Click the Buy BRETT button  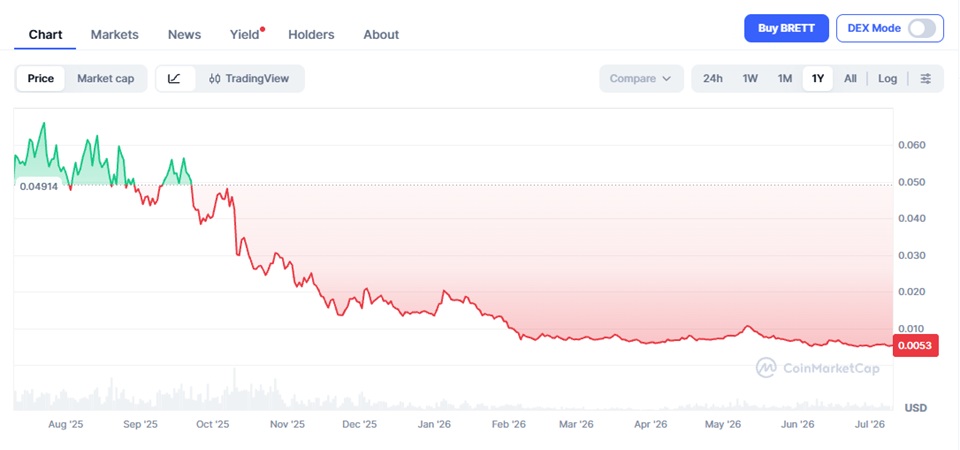[786, 28]
